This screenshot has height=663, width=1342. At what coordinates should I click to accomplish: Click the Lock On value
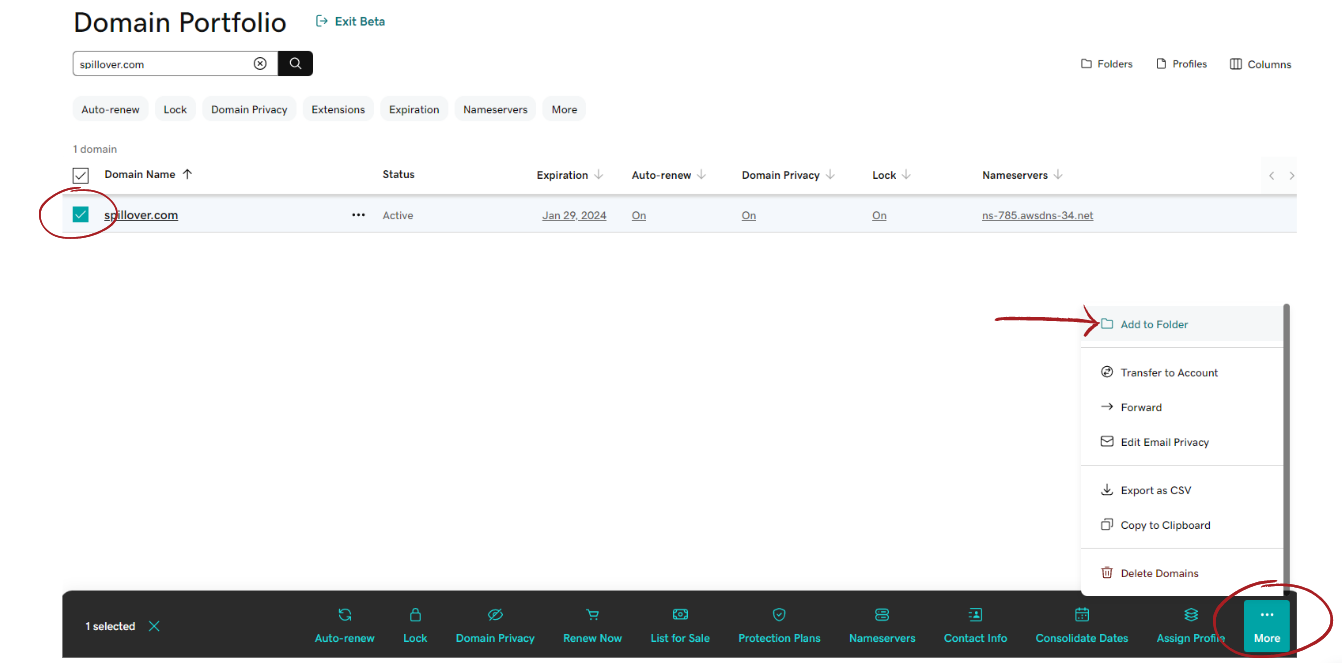pyautogui.click(x=879, y=215)
